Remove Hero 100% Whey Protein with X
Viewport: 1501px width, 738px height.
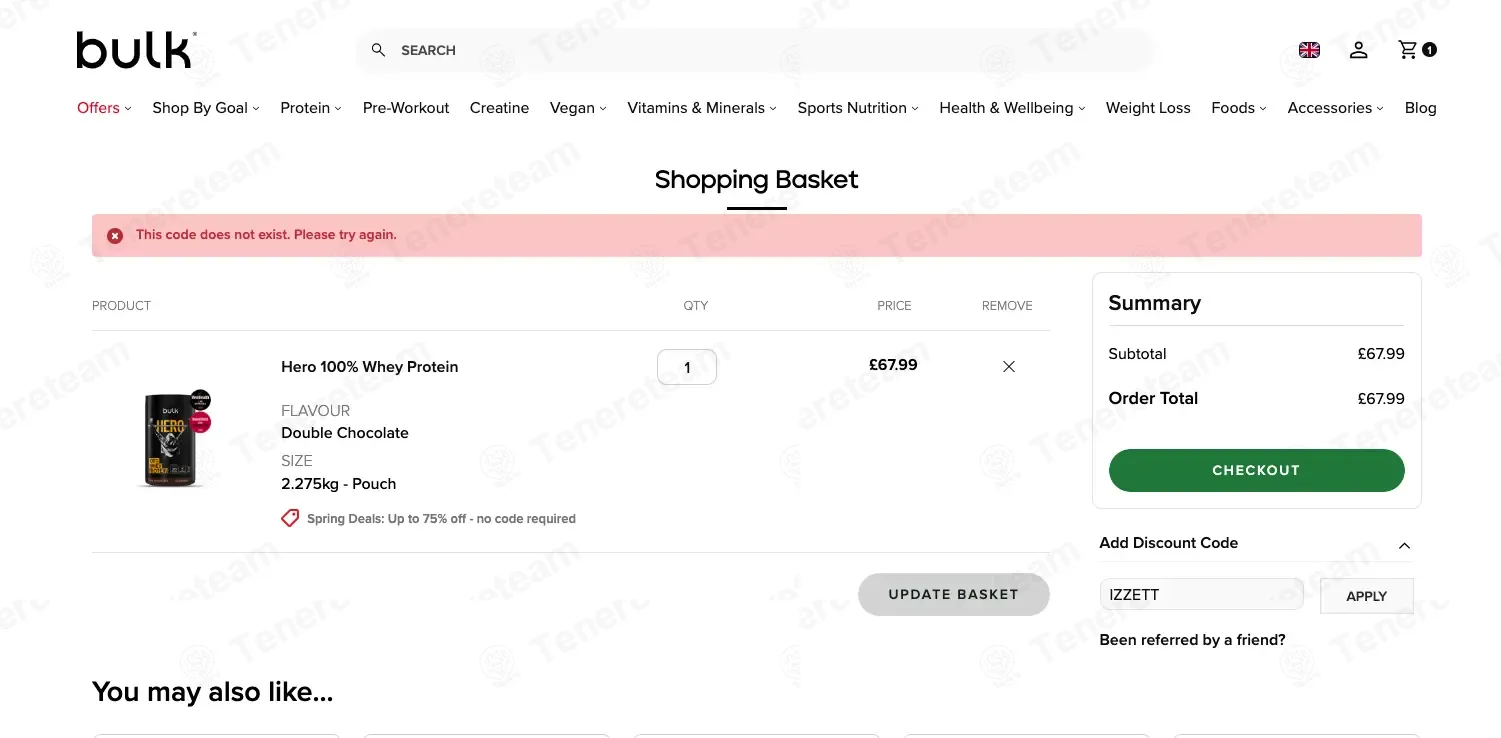tap(1009, 367)
